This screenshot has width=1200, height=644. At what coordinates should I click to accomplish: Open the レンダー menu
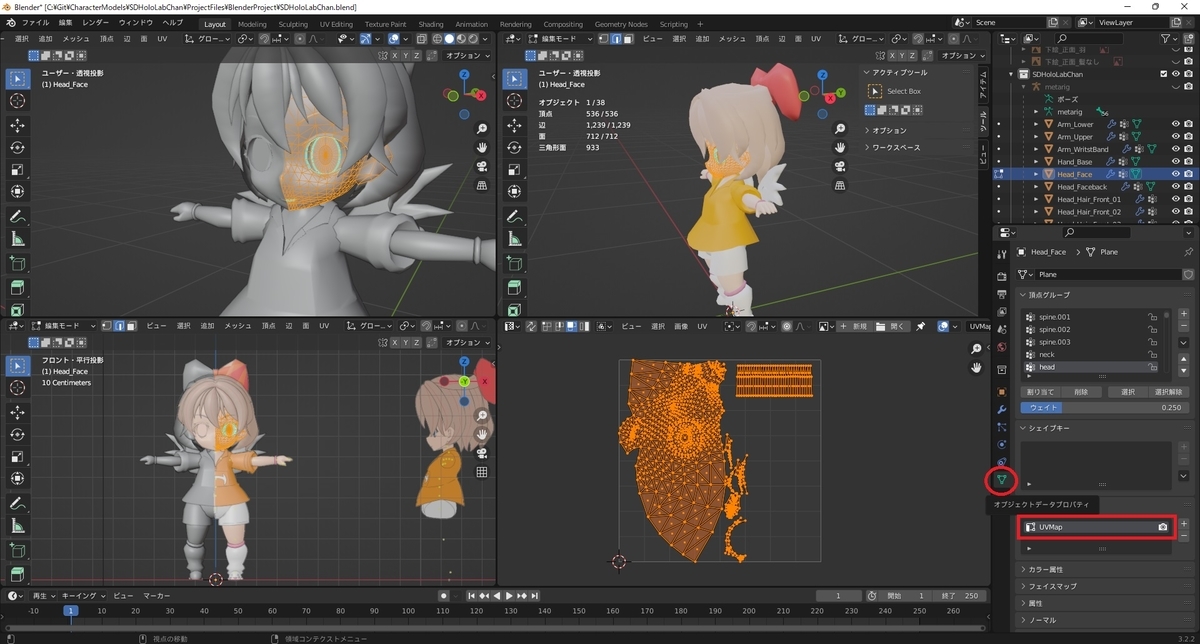coord(96,22)
